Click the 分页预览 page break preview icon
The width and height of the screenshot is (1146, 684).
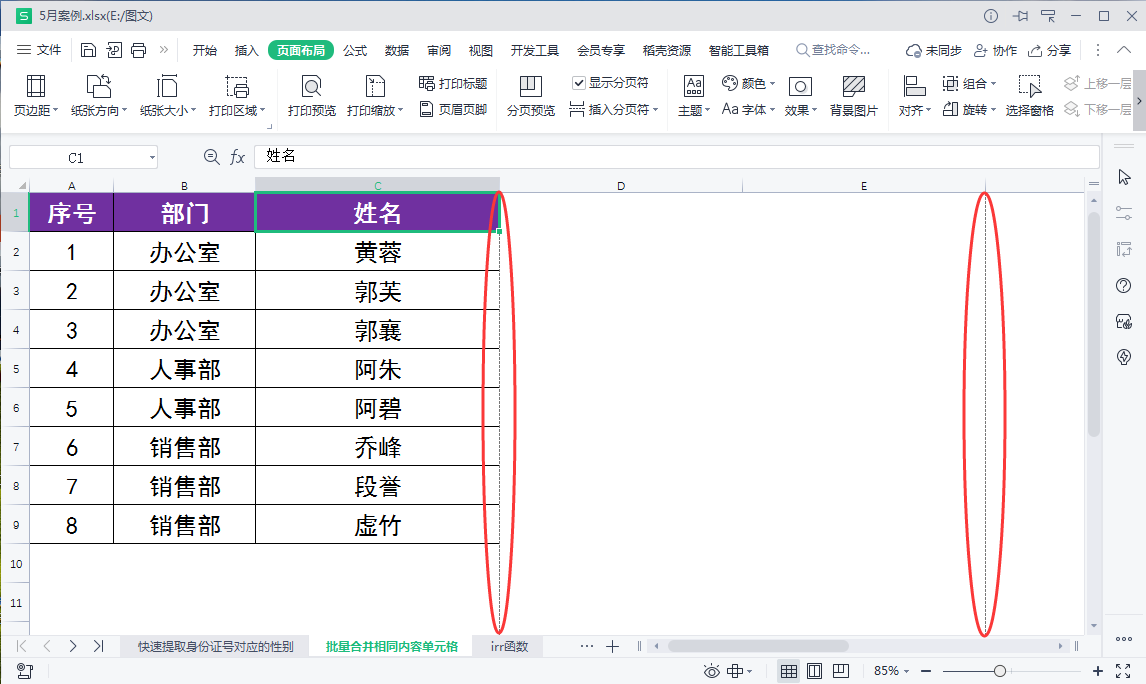[x=530, y=96]
